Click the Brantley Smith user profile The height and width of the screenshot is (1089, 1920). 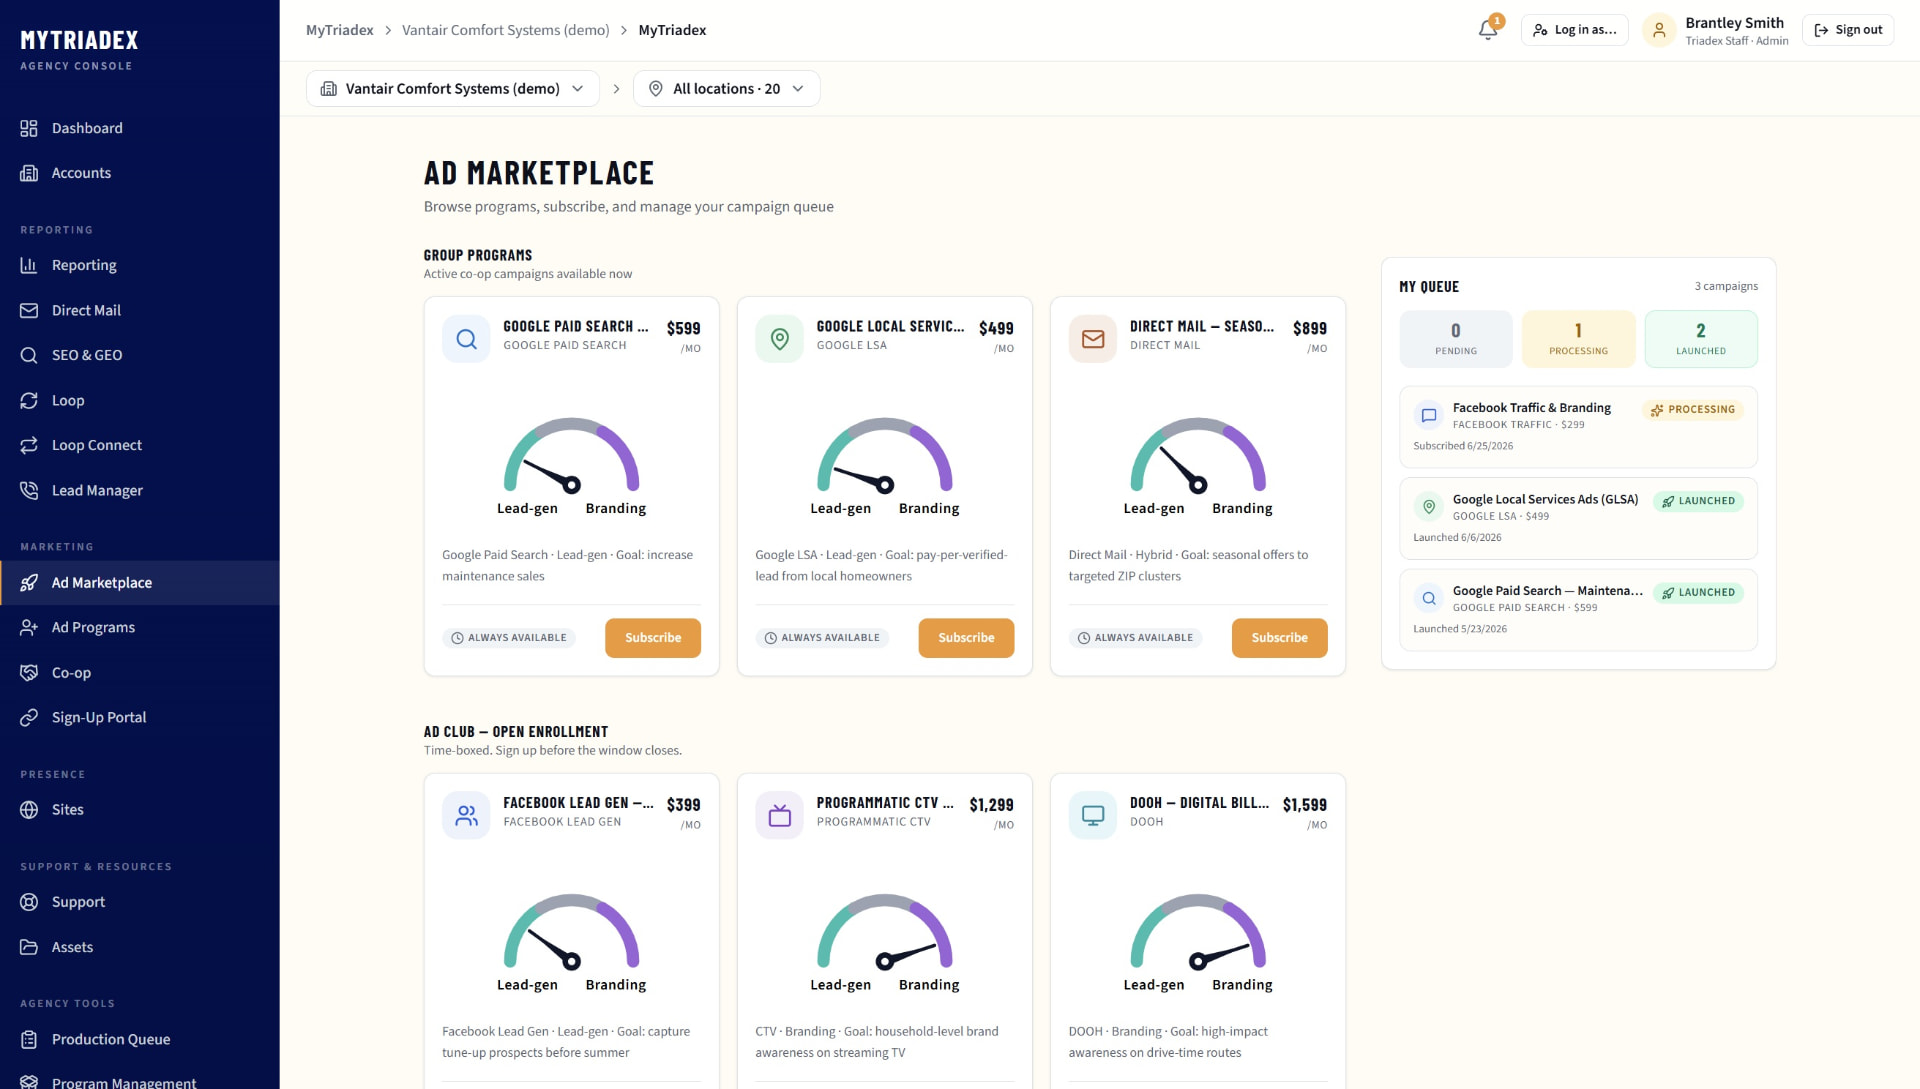point(1716,30)
